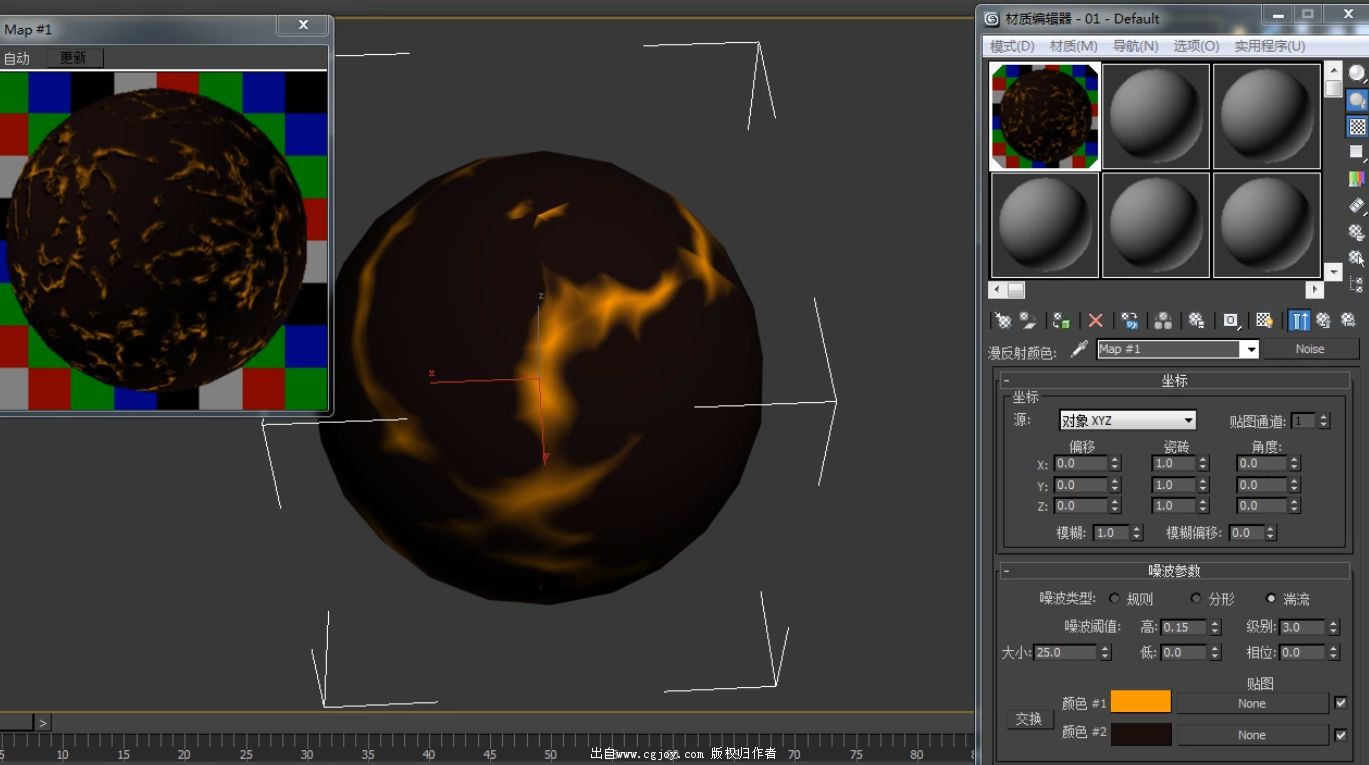Viewport: 1369px width, 765px height.
Task: Click the Material ID Channel icon
Action: (1197, 321)
